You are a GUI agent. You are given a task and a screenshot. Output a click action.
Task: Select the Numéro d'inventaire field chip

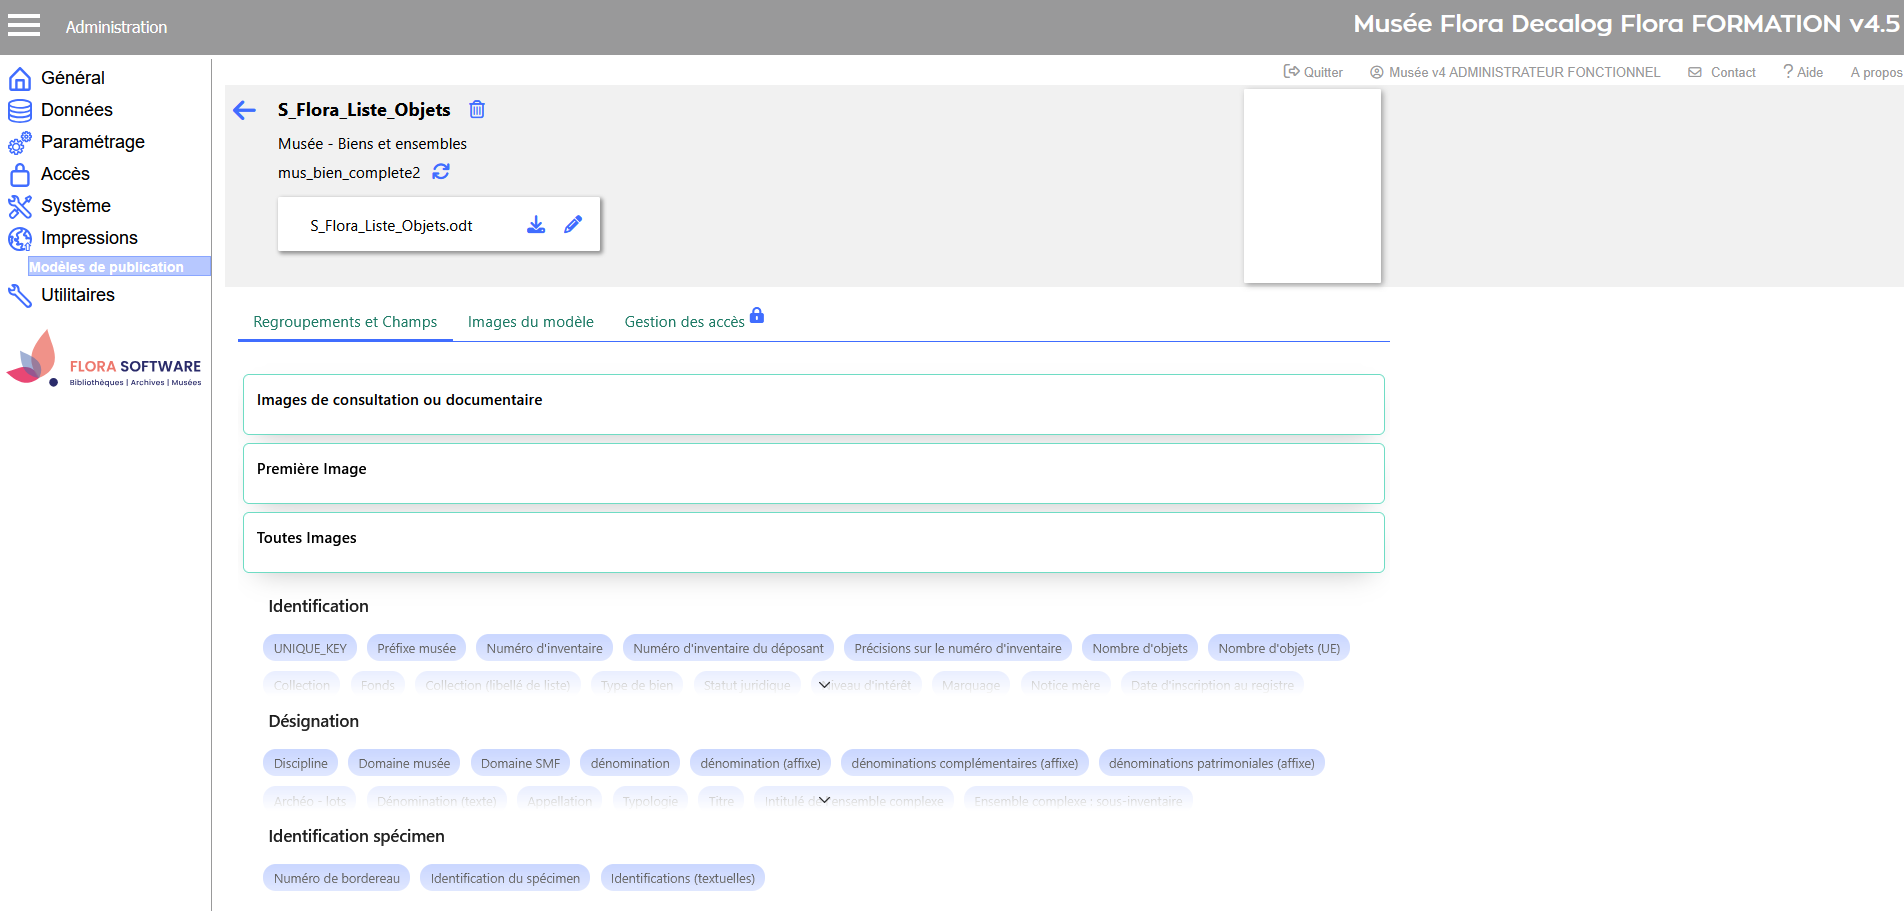point(544,648)
